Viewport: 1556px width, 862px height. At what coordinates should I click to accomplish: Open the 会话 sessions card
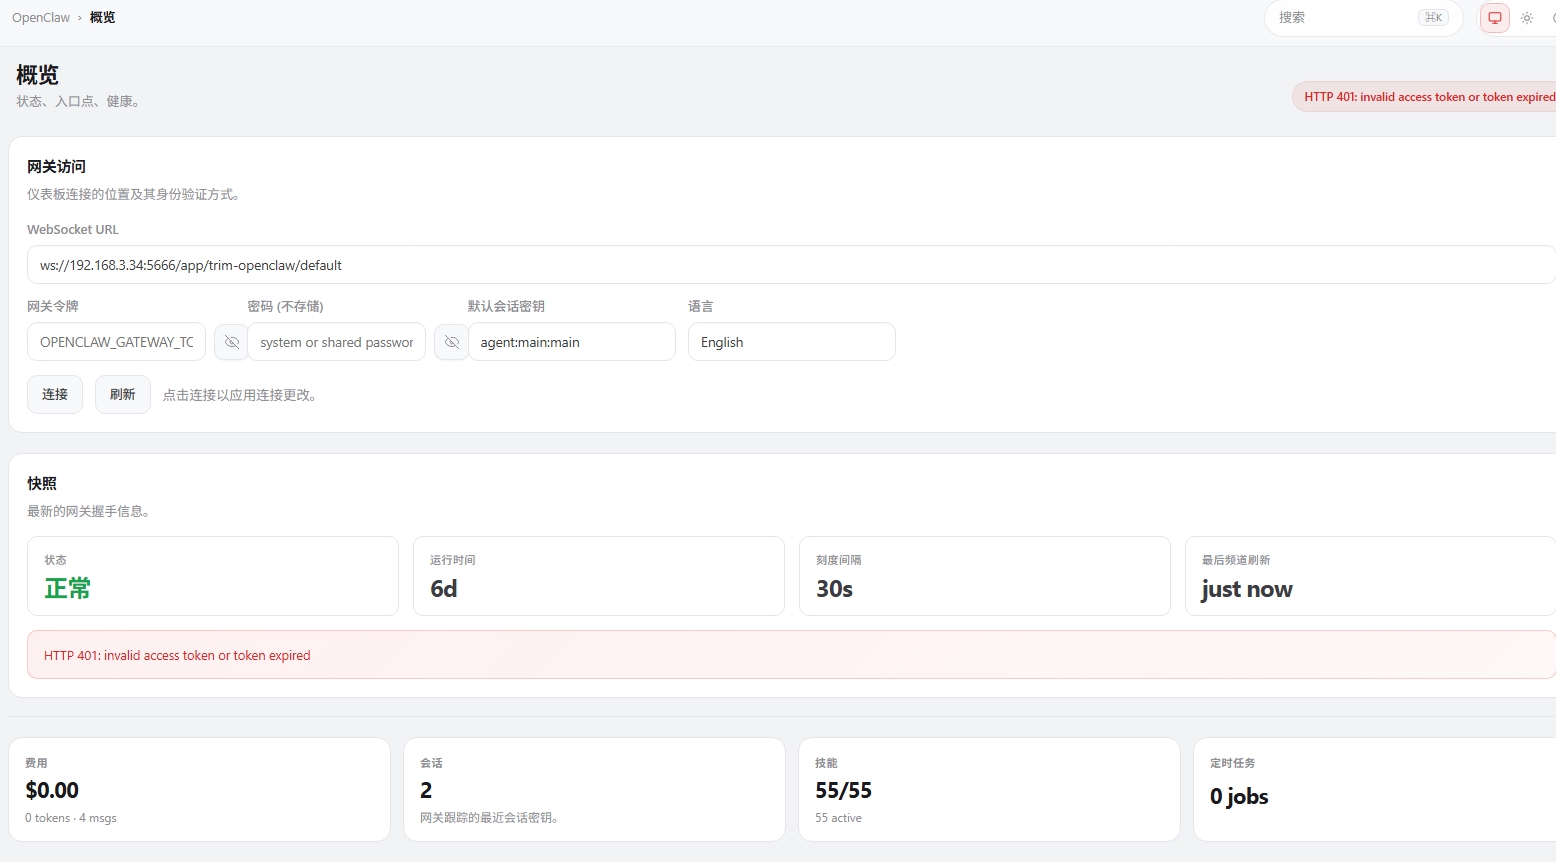(x=594, y=789)
